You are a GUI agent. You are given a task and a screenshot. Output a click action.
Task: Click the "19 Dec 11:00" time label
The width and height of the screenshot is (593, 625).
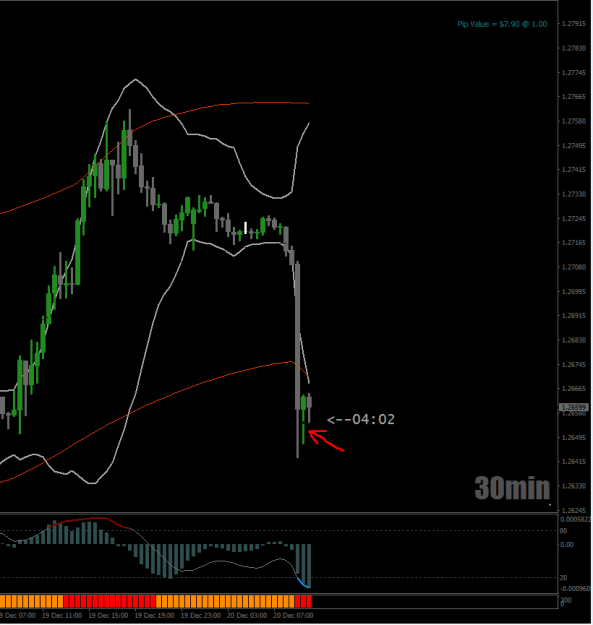pyautogui.click(x=62, y=615)
